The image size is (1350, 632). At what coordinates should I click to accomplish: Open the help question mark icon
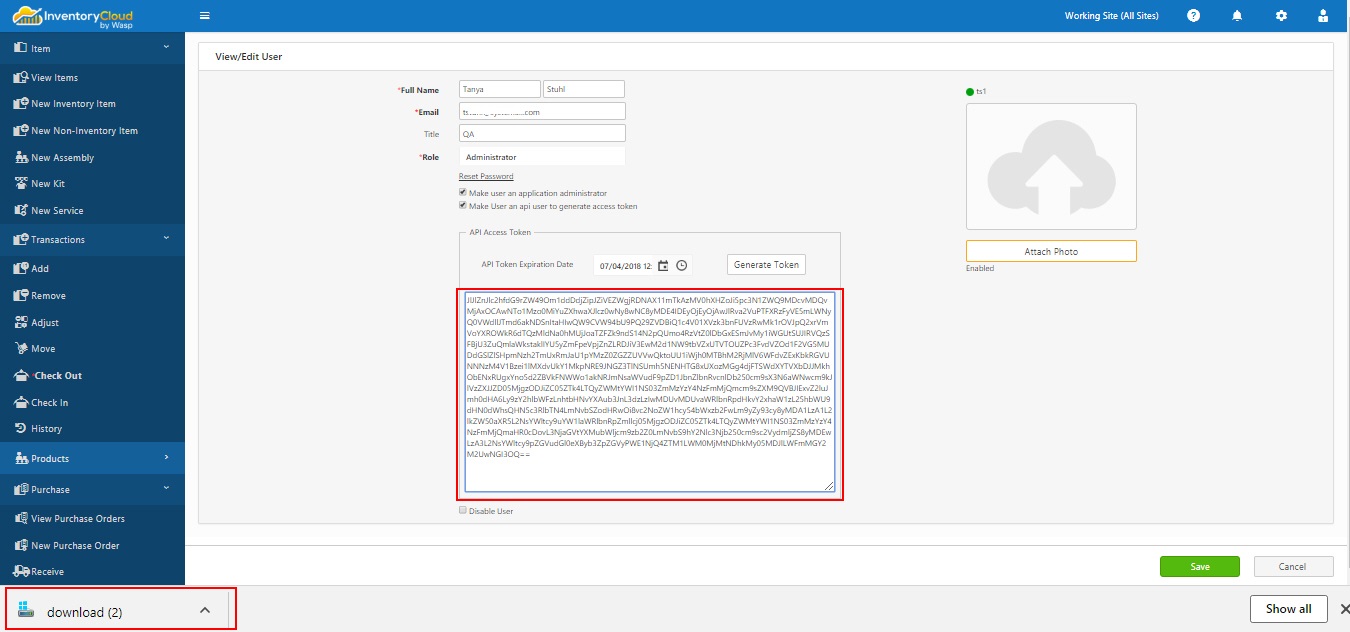click(1193, 16)
